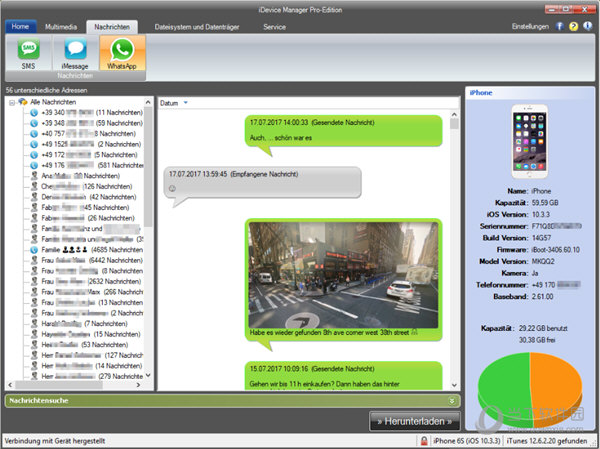
Task: Switch to the Home tab
Action: [21, 26]
